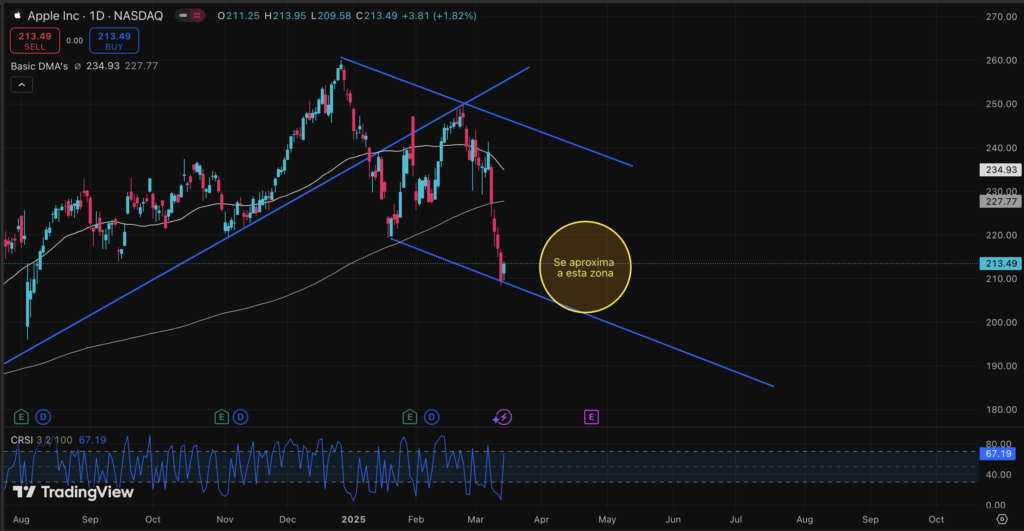Click the purple lightning event icon in March

(504, 416)
